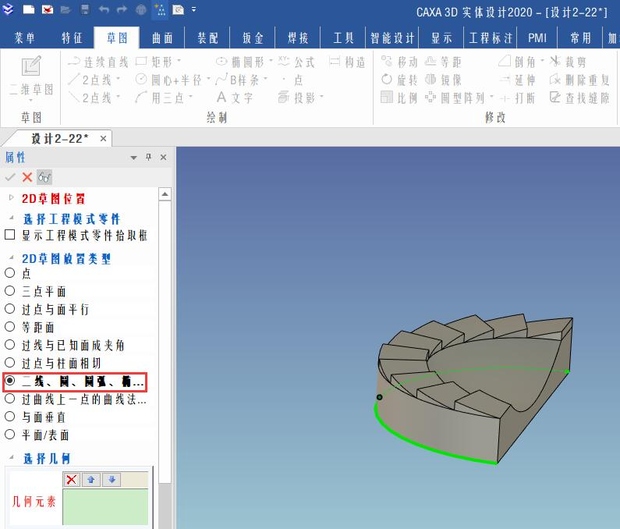Switch to the 钣金 ribbon tab
The image size is (620, 529).
253,38
